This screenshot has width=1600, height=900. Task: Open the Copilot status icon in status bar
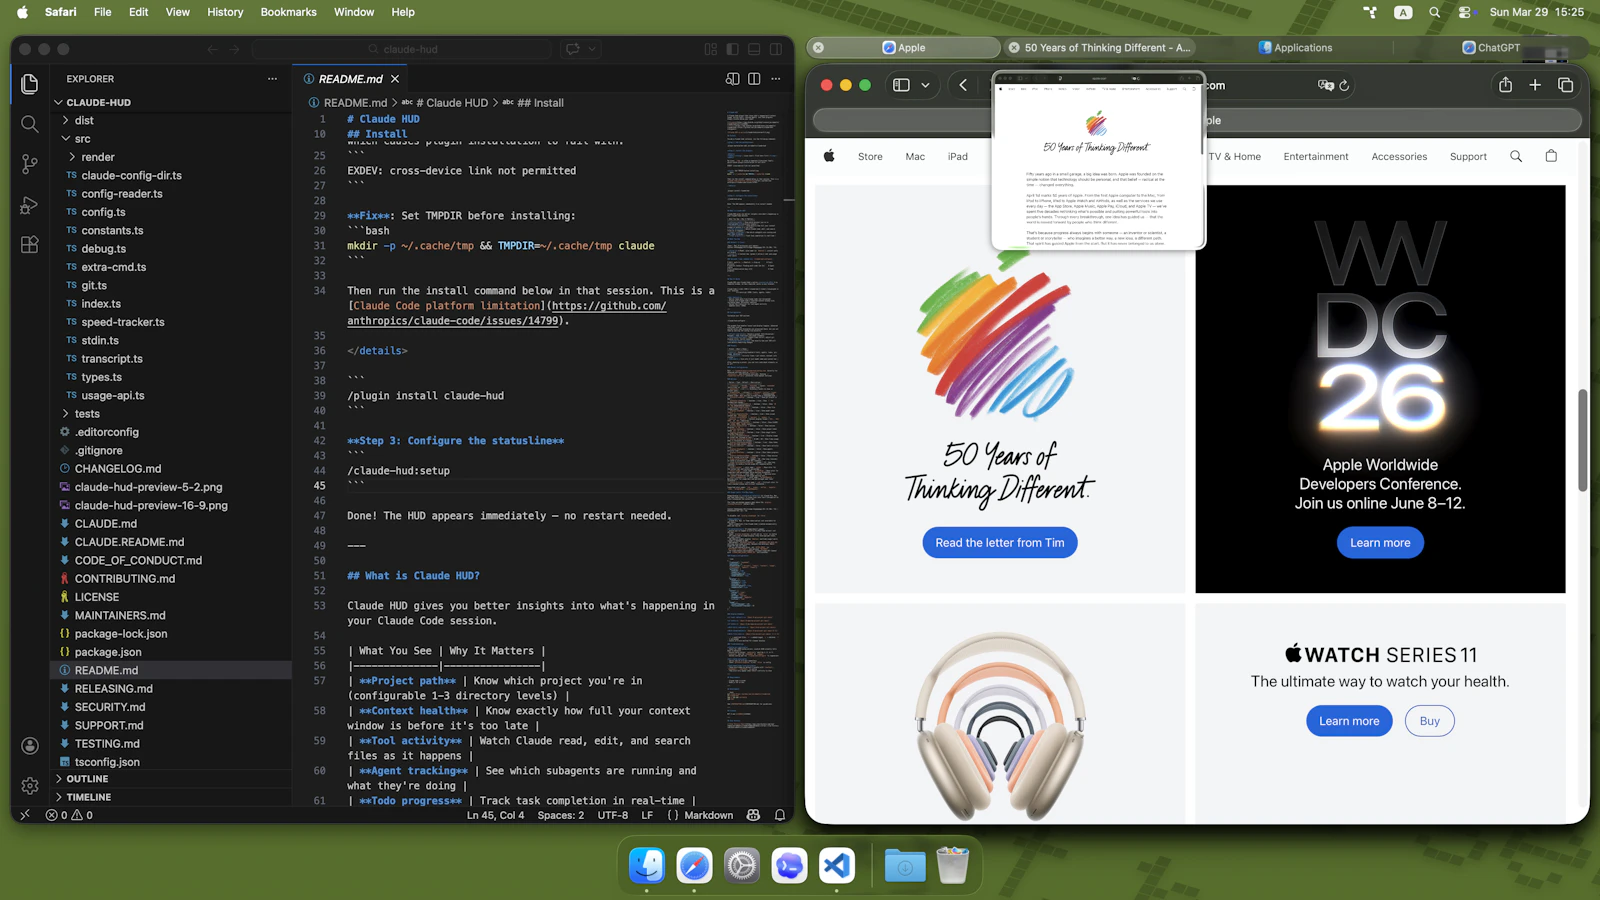[754, 815]
